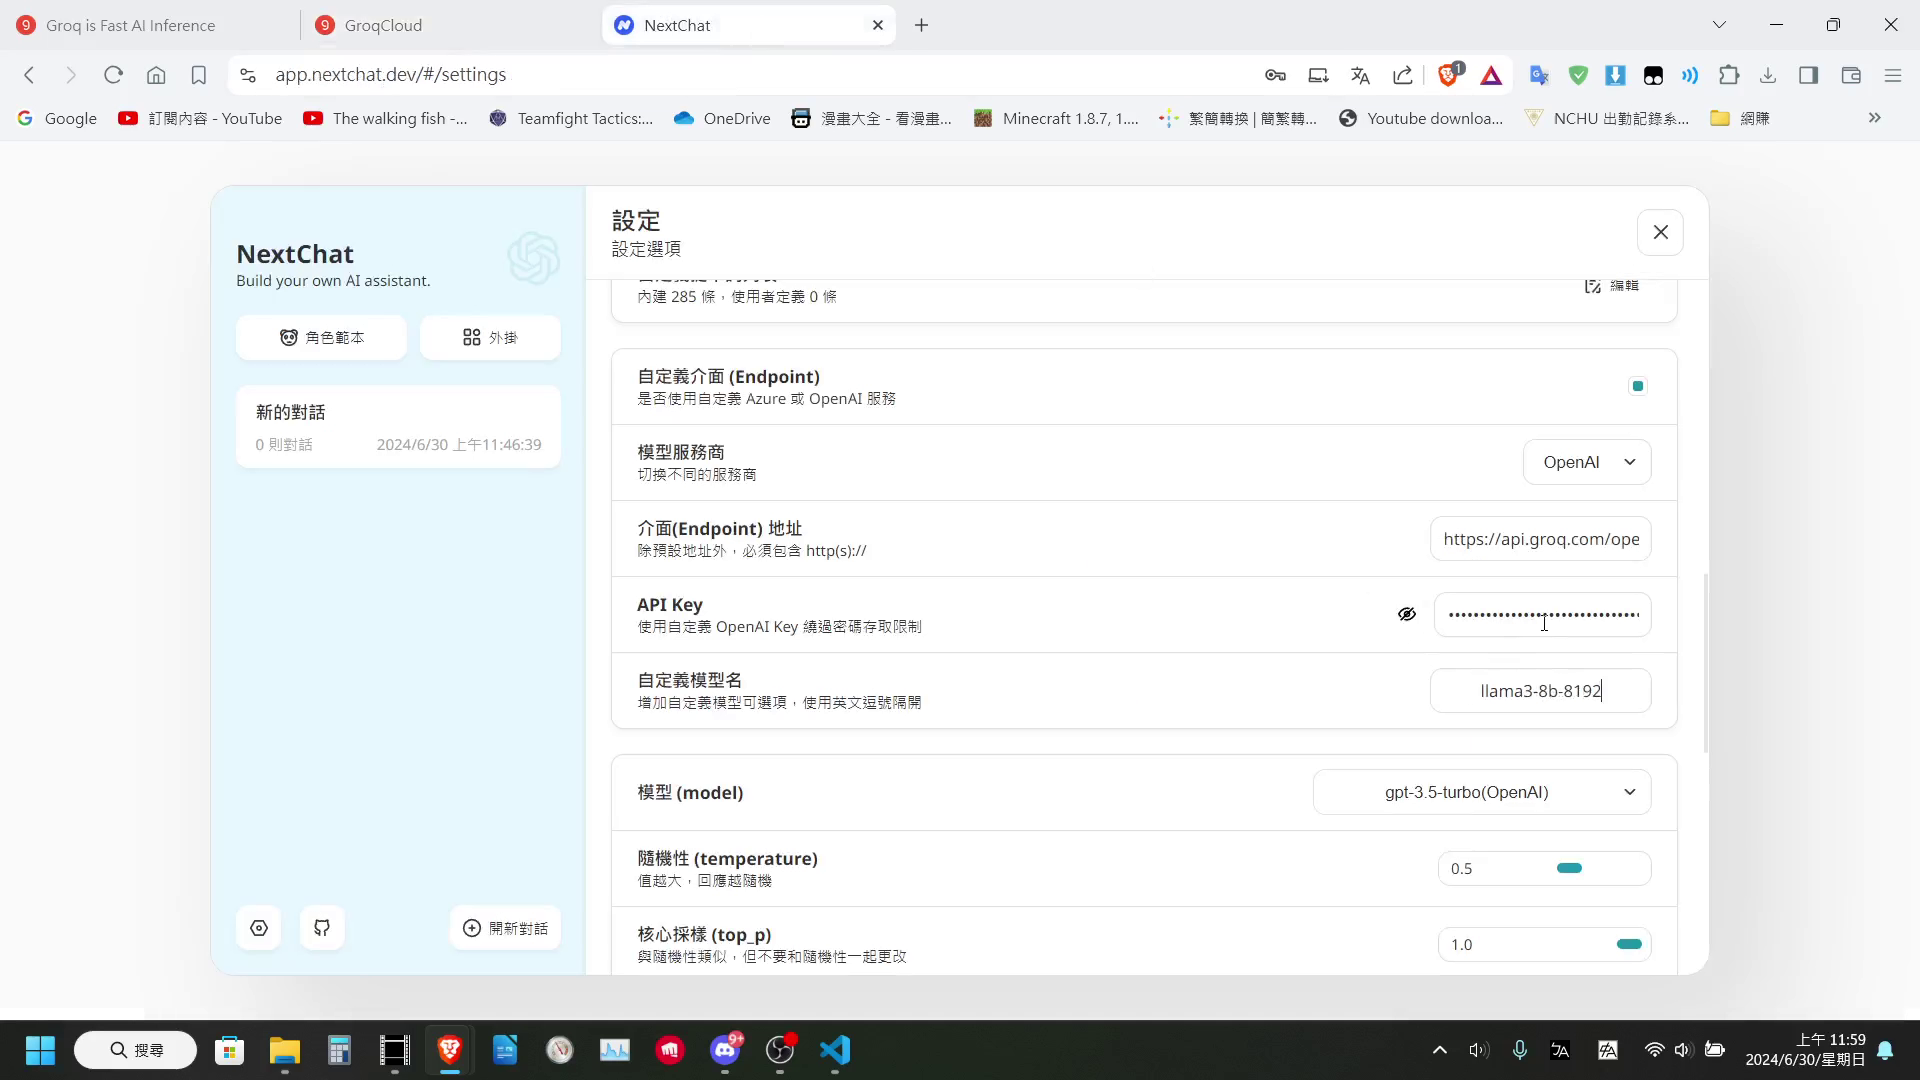Show hidden system tray icons
The width and height of the screenshot is (1920, 1080).
[x=1439, y=1050]
